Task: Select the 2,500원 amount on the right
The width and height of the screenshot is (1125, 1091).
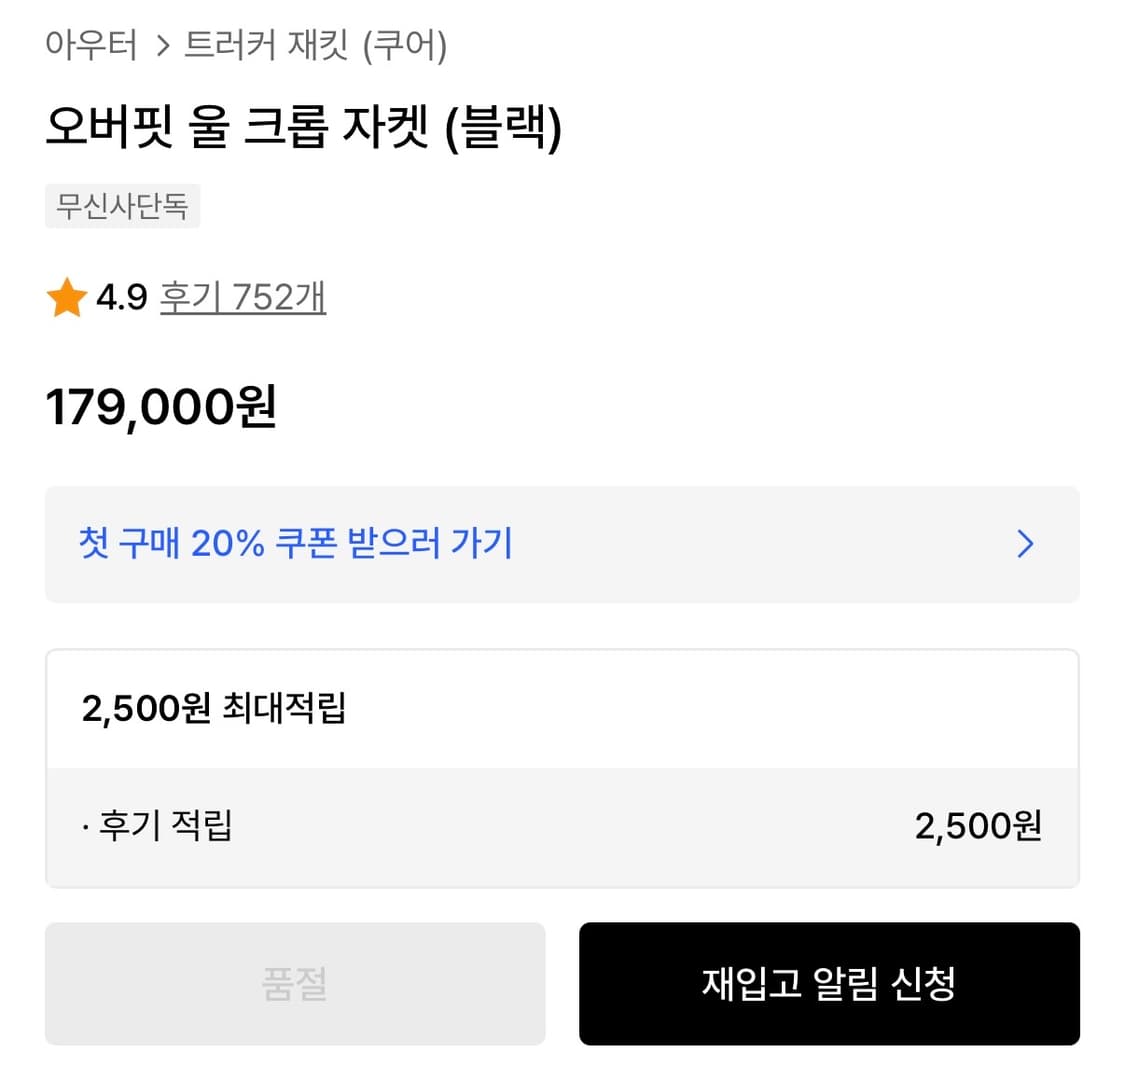Action: (x=977, y=825)
